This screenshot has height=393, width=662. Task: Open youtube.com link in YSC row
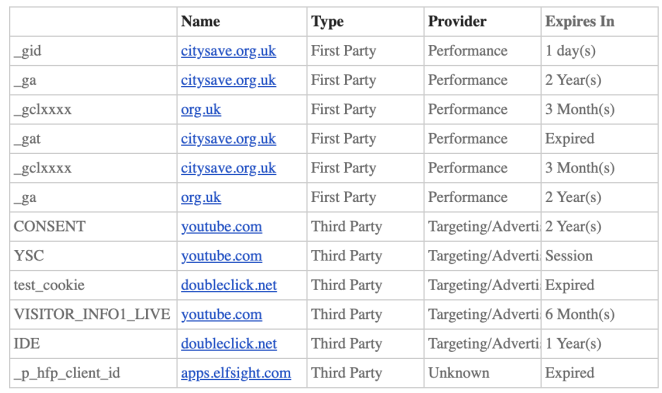(x=222, y=256)
